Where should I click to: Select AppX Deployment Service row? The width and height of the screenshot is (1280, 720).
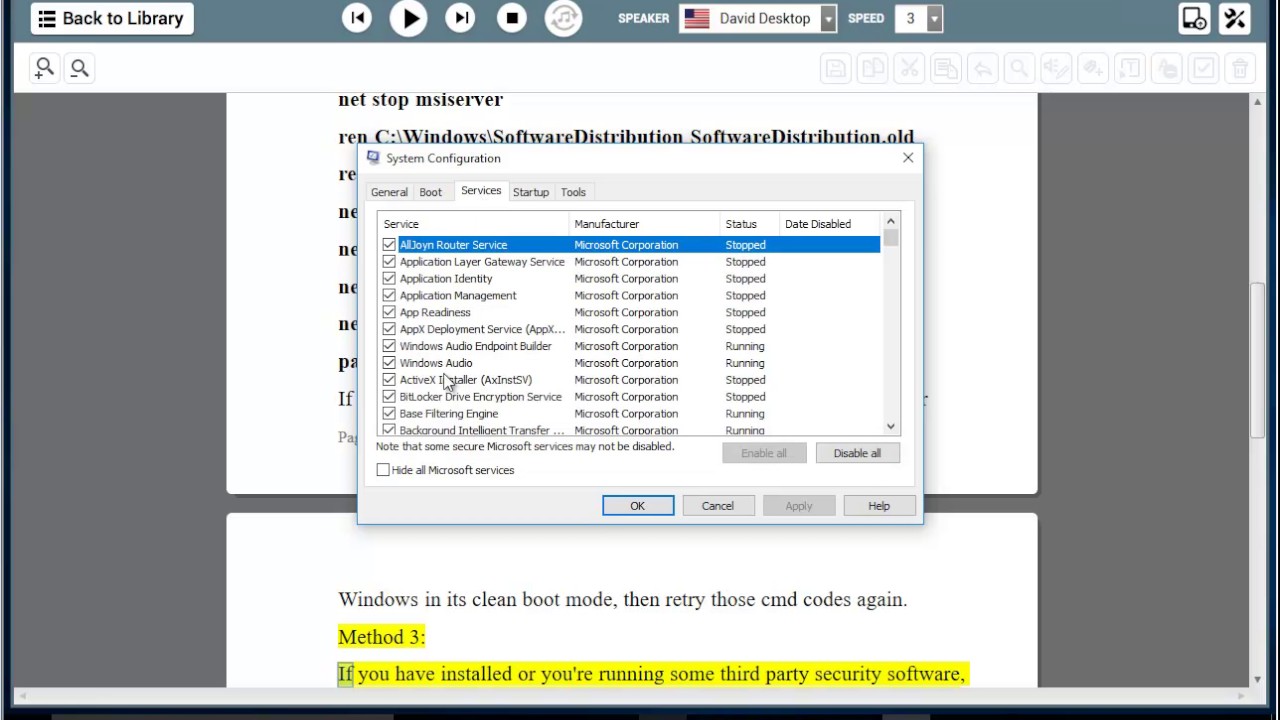click(630, 329)
